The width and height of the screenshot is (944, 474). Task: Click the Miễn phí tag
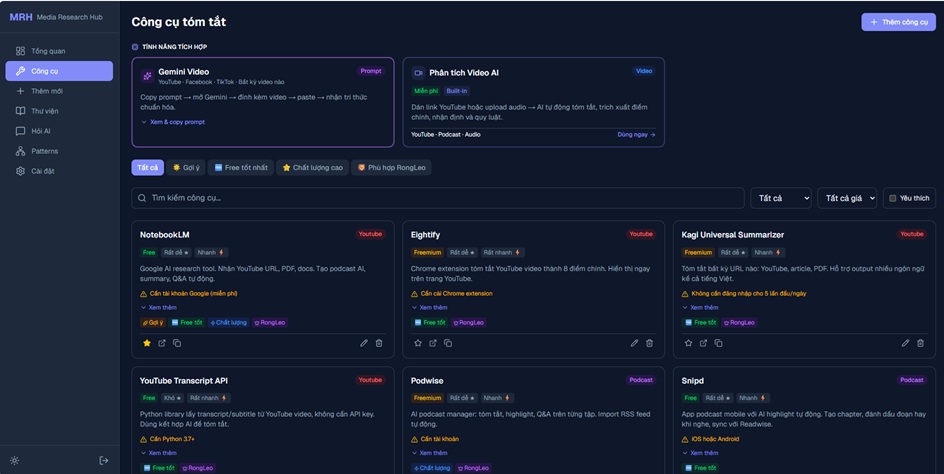(426, 91)
